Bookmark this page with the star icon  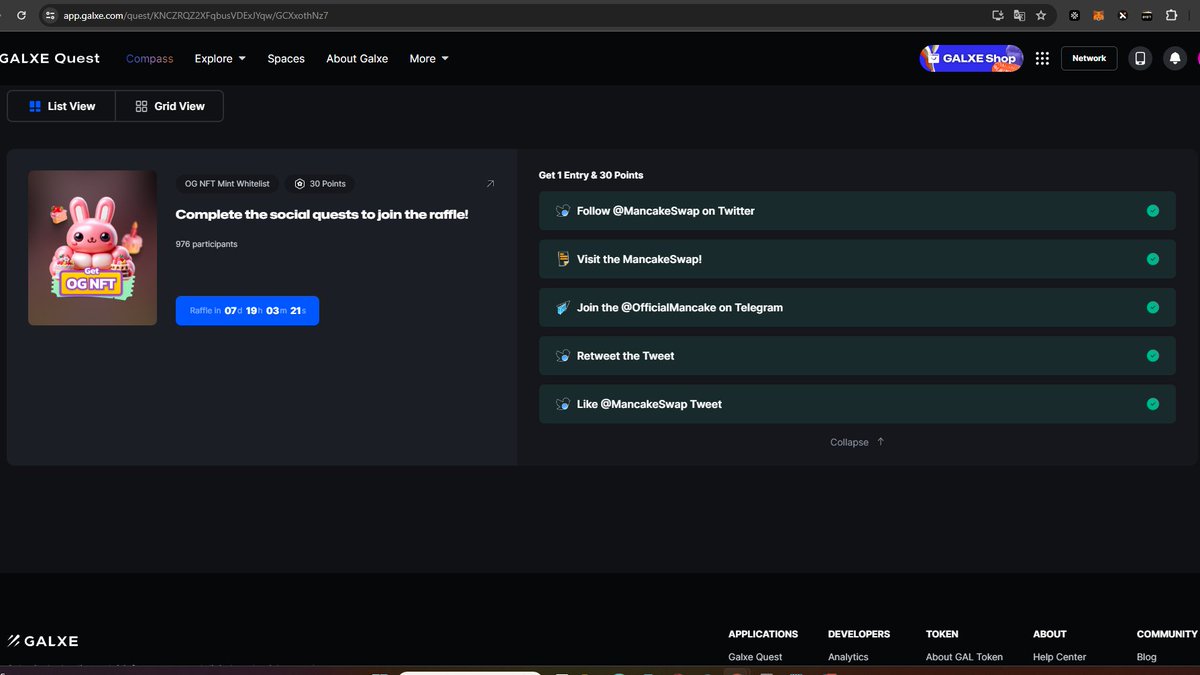[x=1041, y=15]
